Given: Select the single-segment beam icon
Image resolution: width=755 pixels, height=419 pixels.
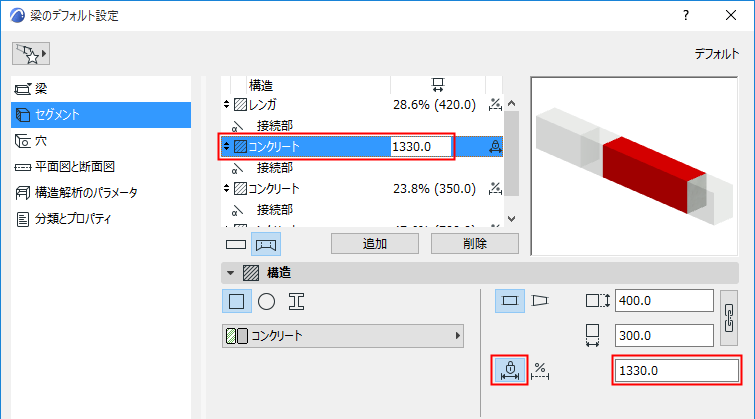Looking at the screenshot, I should pyautogui.click(x=236, y=244).
